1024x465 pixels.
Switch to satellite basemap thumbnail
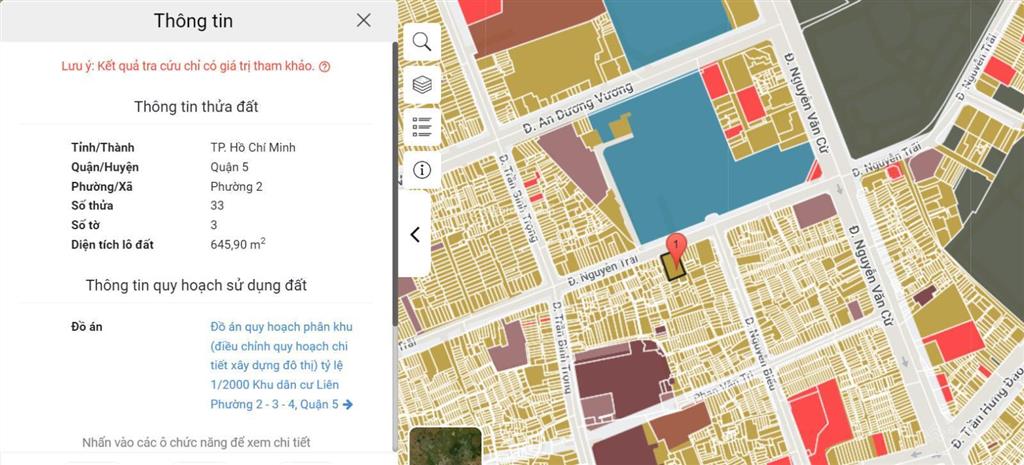(445, 447)
